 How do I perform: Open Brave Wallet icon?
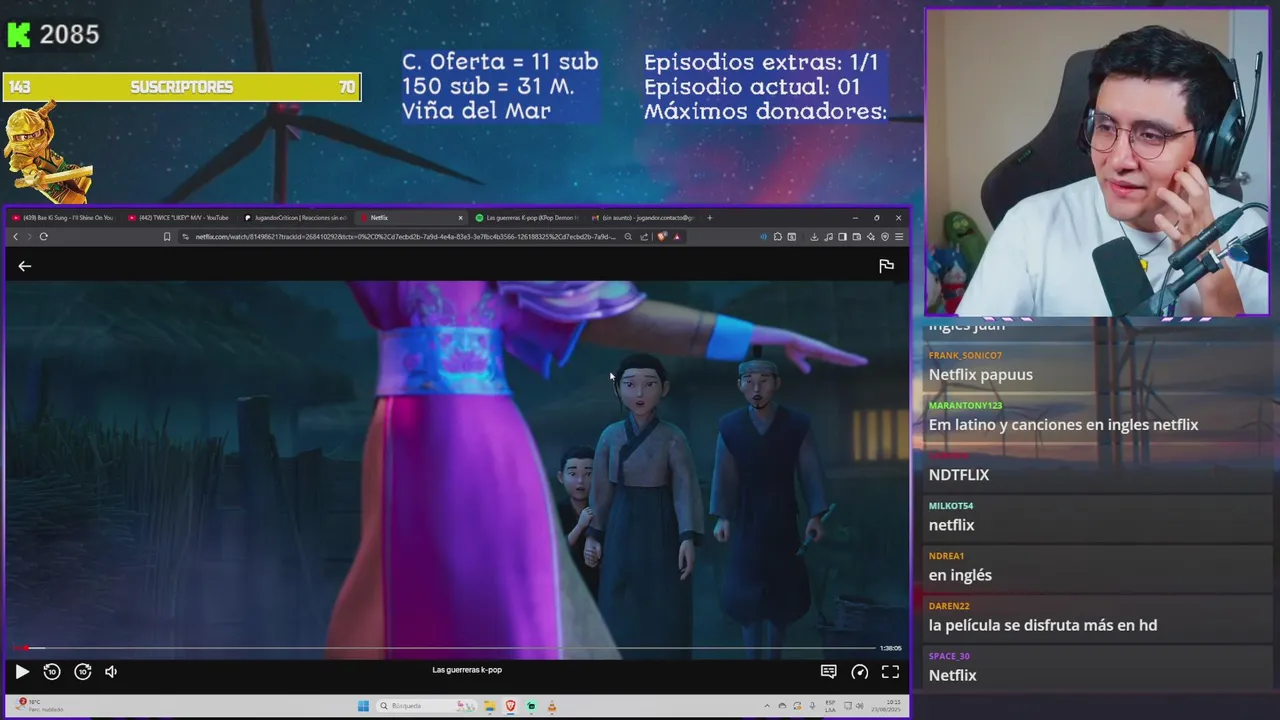pos(857,237)
